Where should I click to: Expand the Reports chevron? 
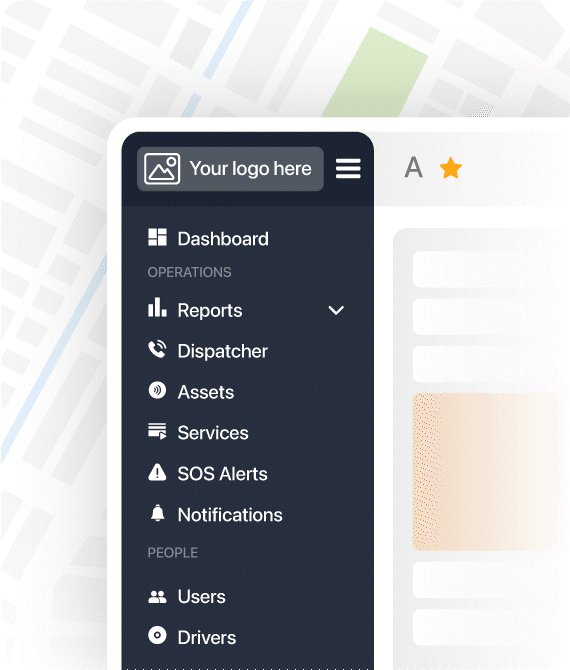coord(336,310)
